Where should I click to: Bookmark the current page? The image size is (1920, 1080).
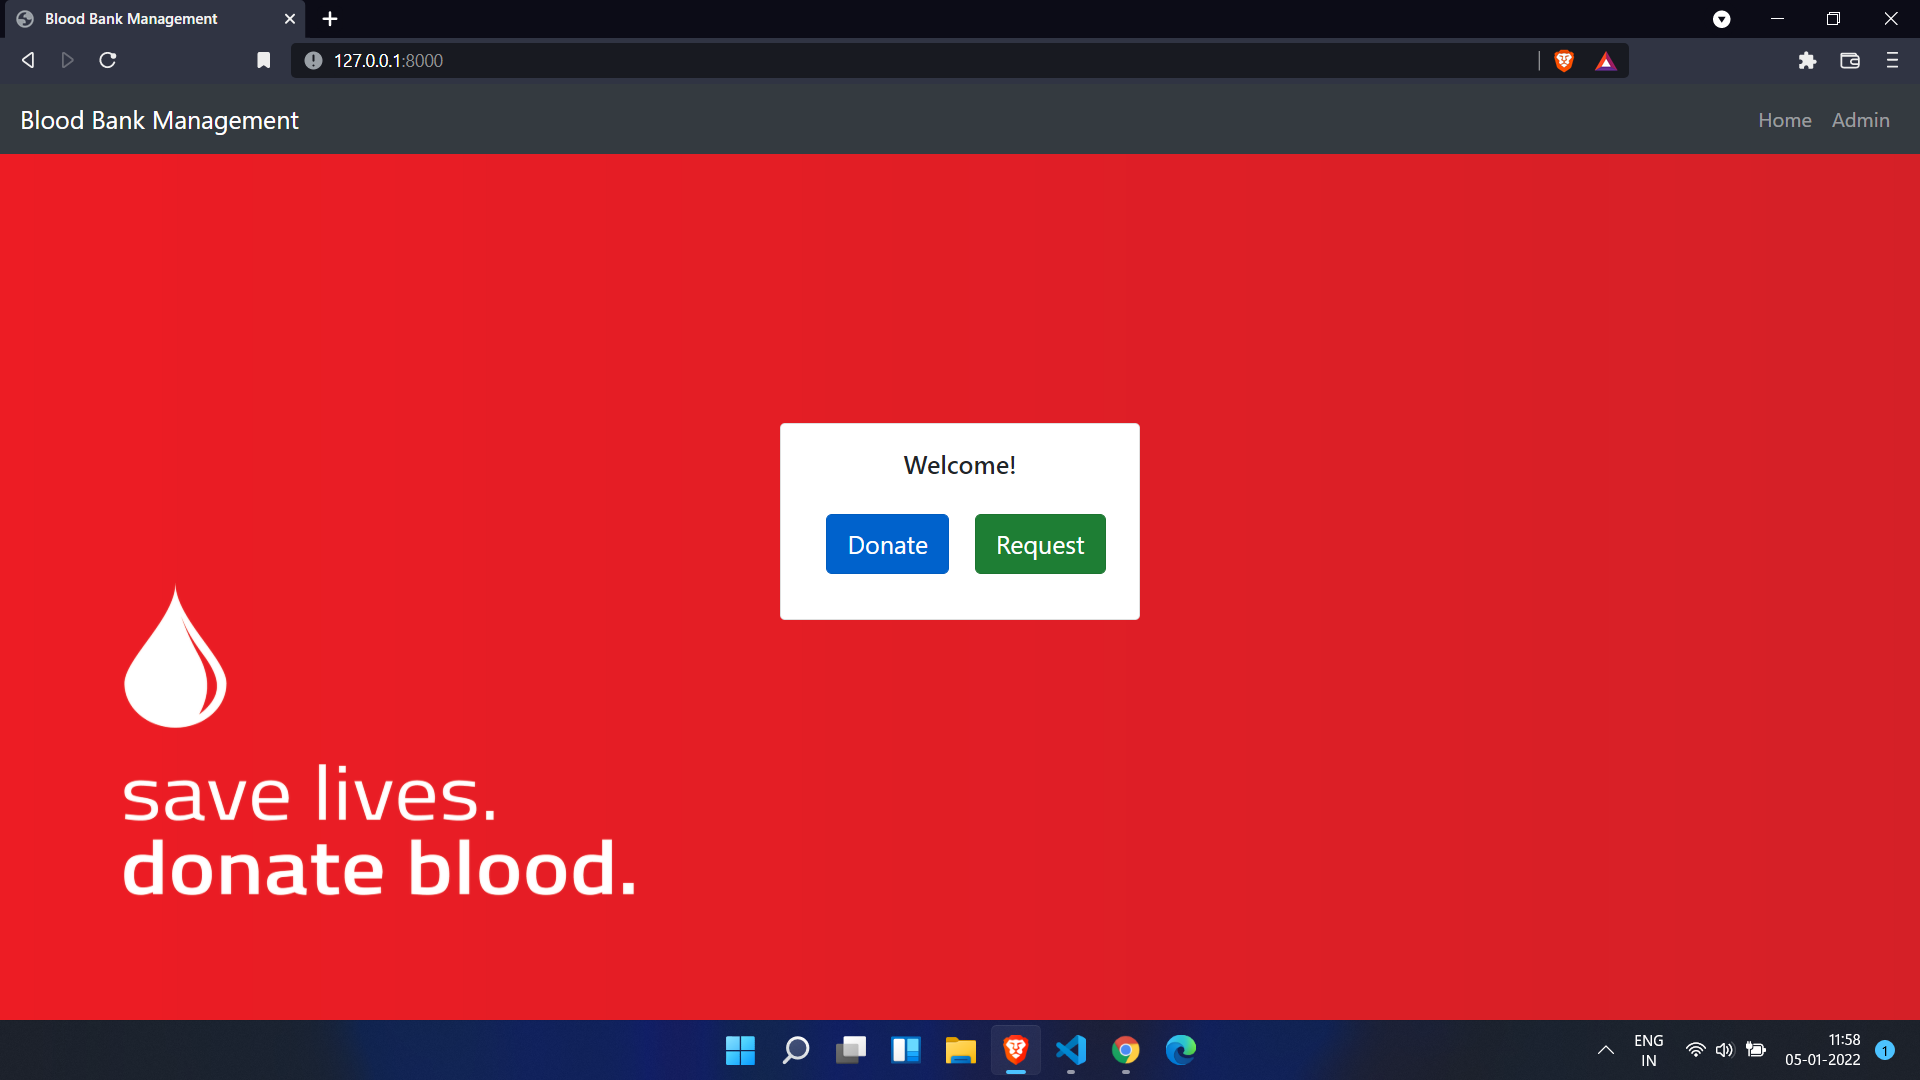click(263, 60)
